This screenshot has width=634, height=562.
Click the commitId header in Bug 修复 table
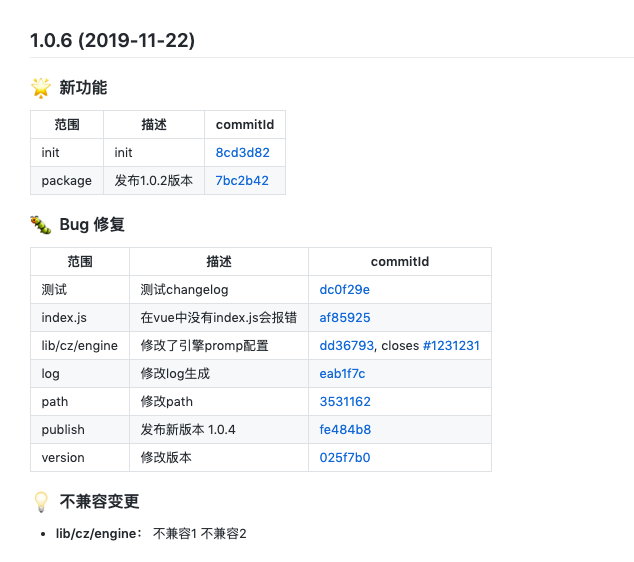400,262
